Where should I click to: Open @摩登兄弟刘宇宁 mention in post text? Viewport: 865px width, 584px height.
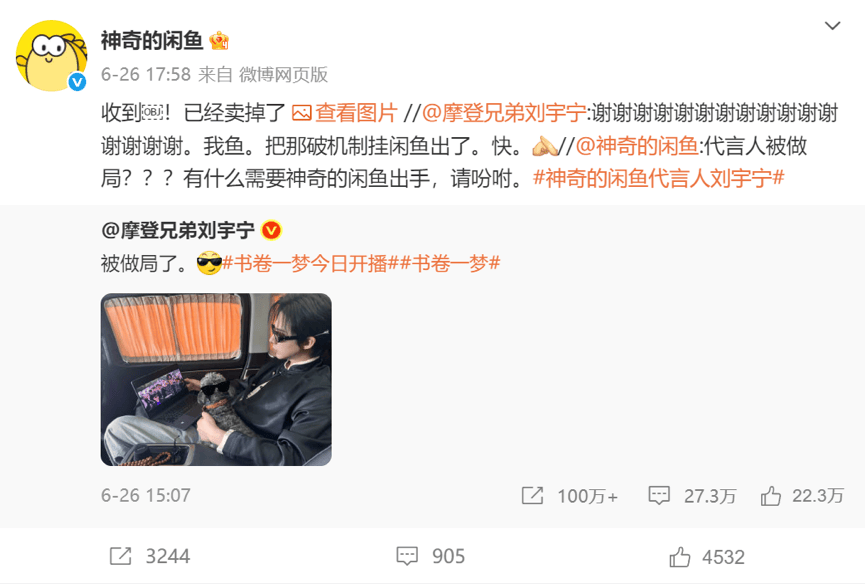tap(504, 113)
